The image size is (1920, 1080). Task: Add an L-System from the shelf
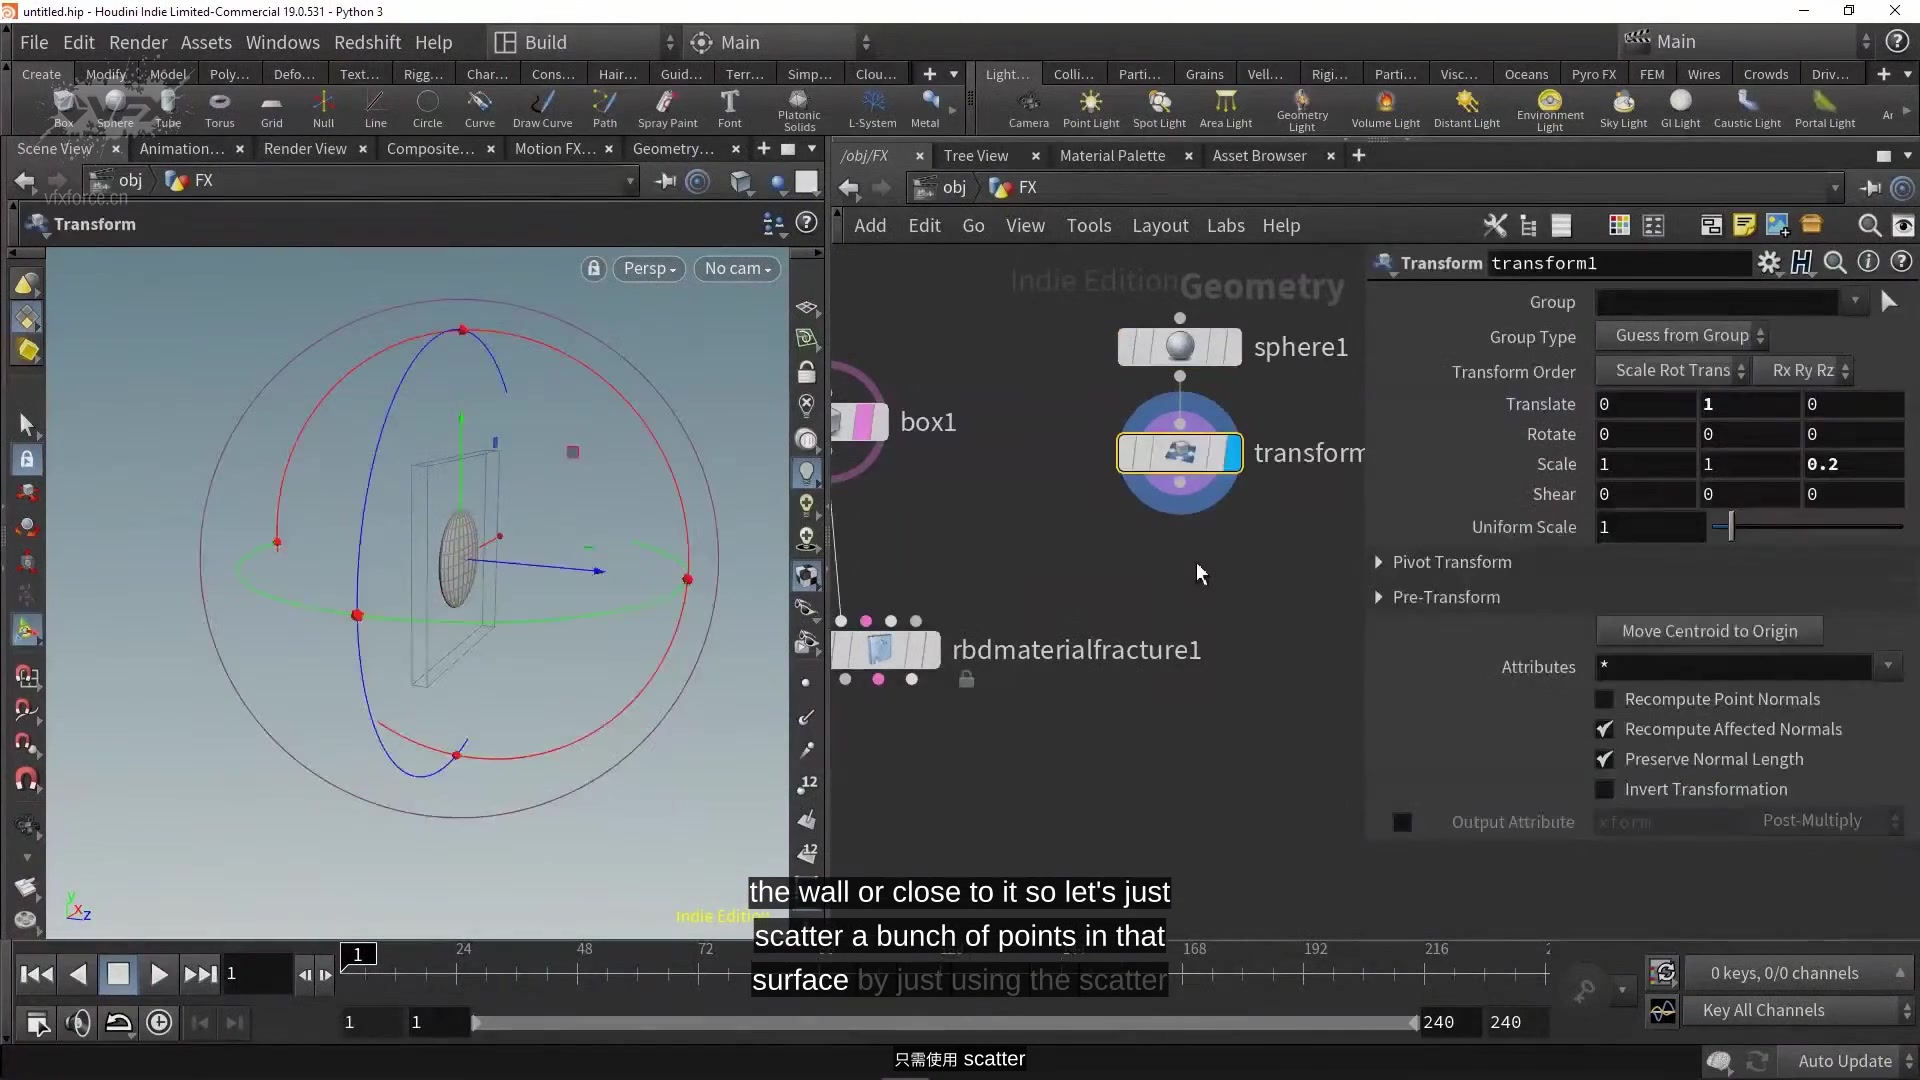point(872,110)
